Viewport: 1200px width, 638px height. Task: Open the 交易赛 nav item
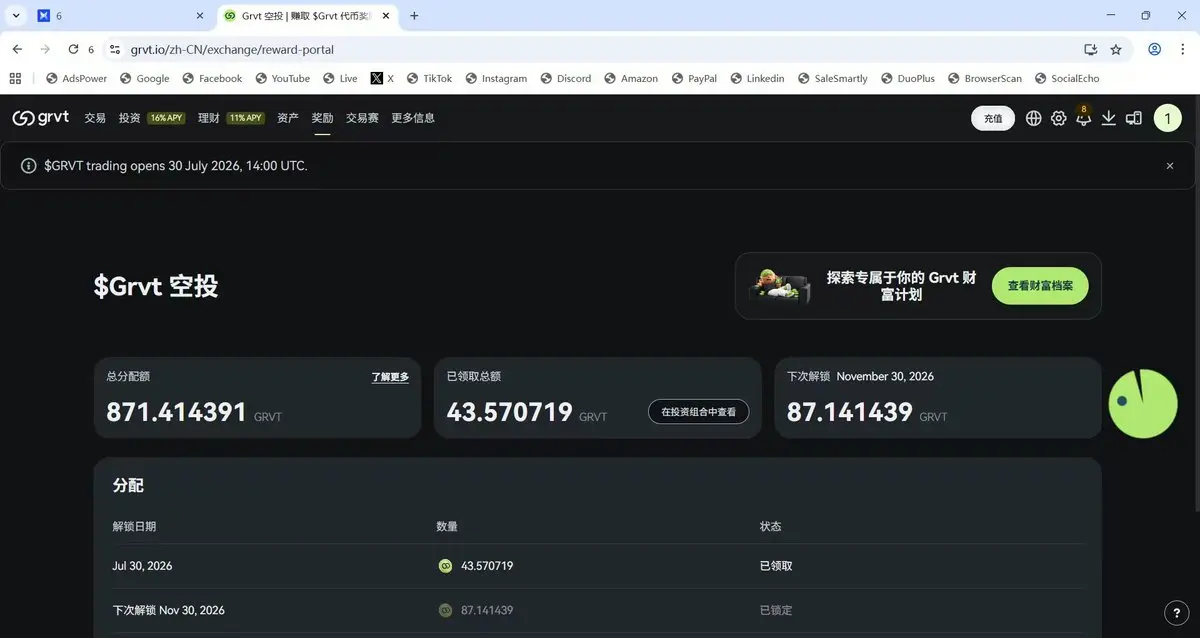pyautogui.click(x=363, y=118)
